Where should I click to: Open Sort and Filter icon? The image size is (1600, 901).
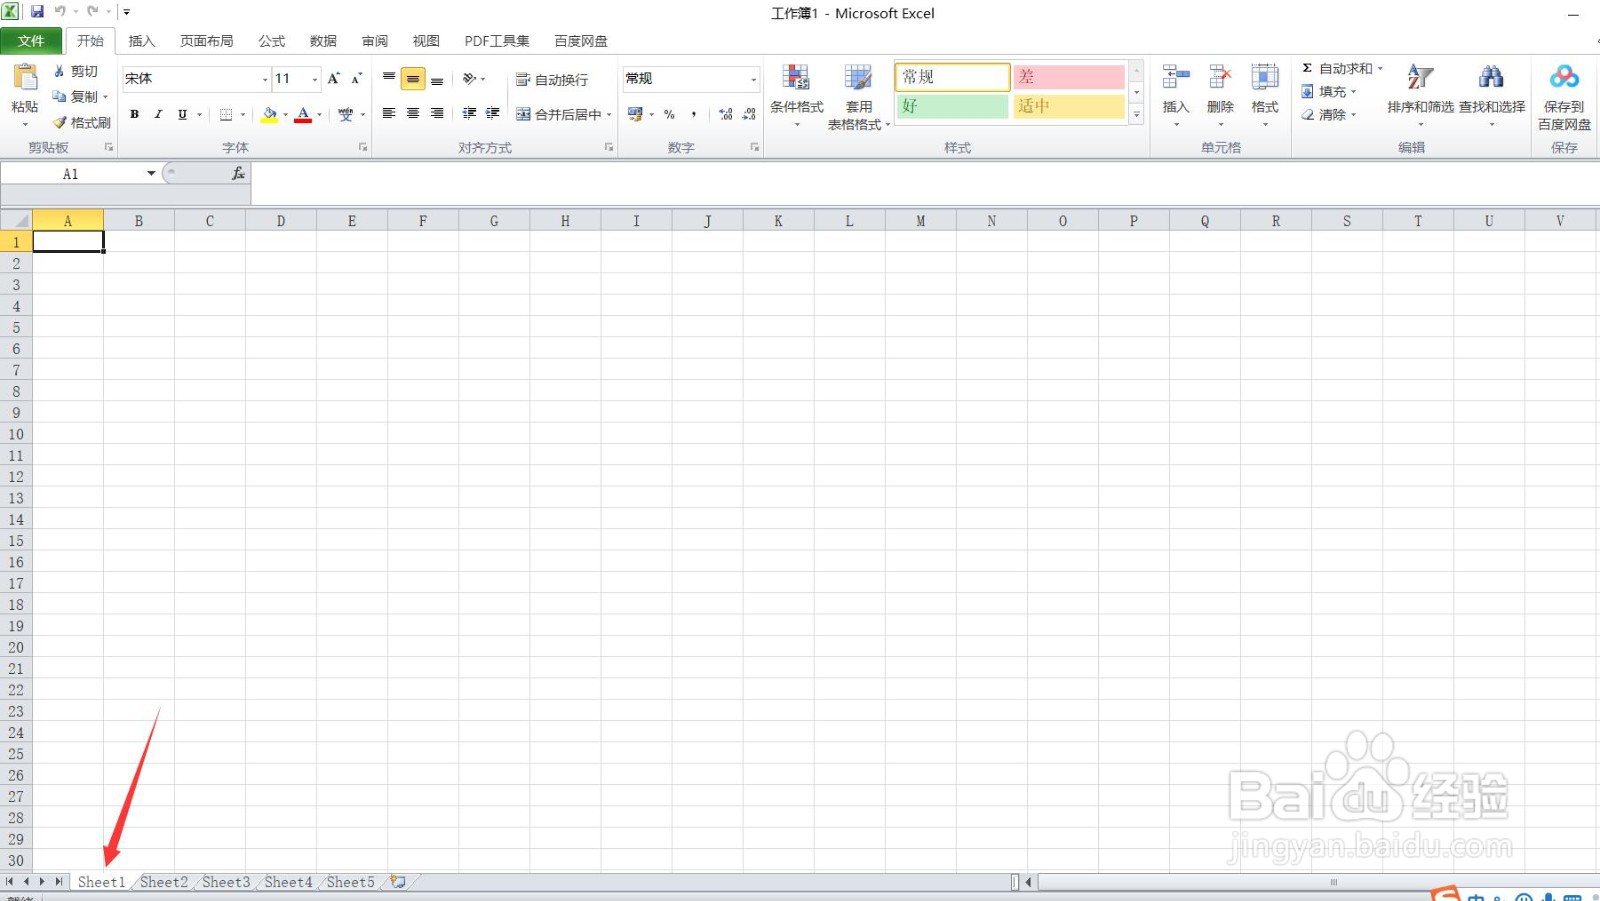(x=1420, y=78)
